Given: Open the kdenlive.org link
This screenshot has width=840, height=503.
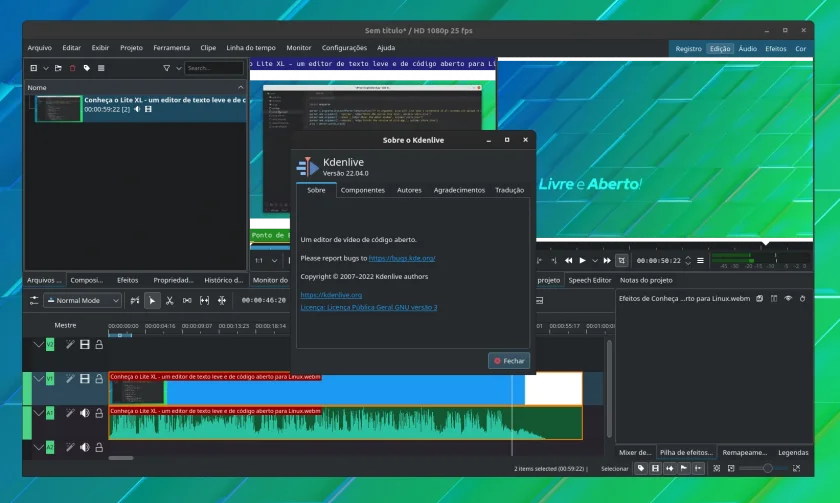Looking at the screenshot, I should 331,295.
